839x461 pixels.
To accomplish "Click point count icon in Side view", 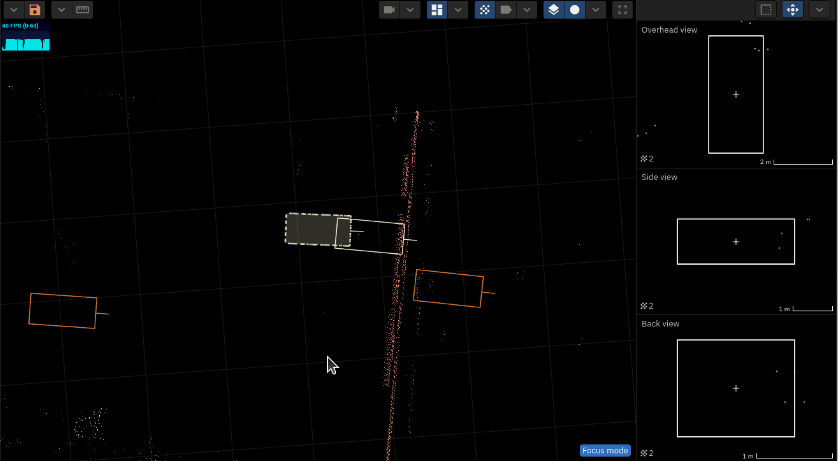I will (x=644, y=306).
